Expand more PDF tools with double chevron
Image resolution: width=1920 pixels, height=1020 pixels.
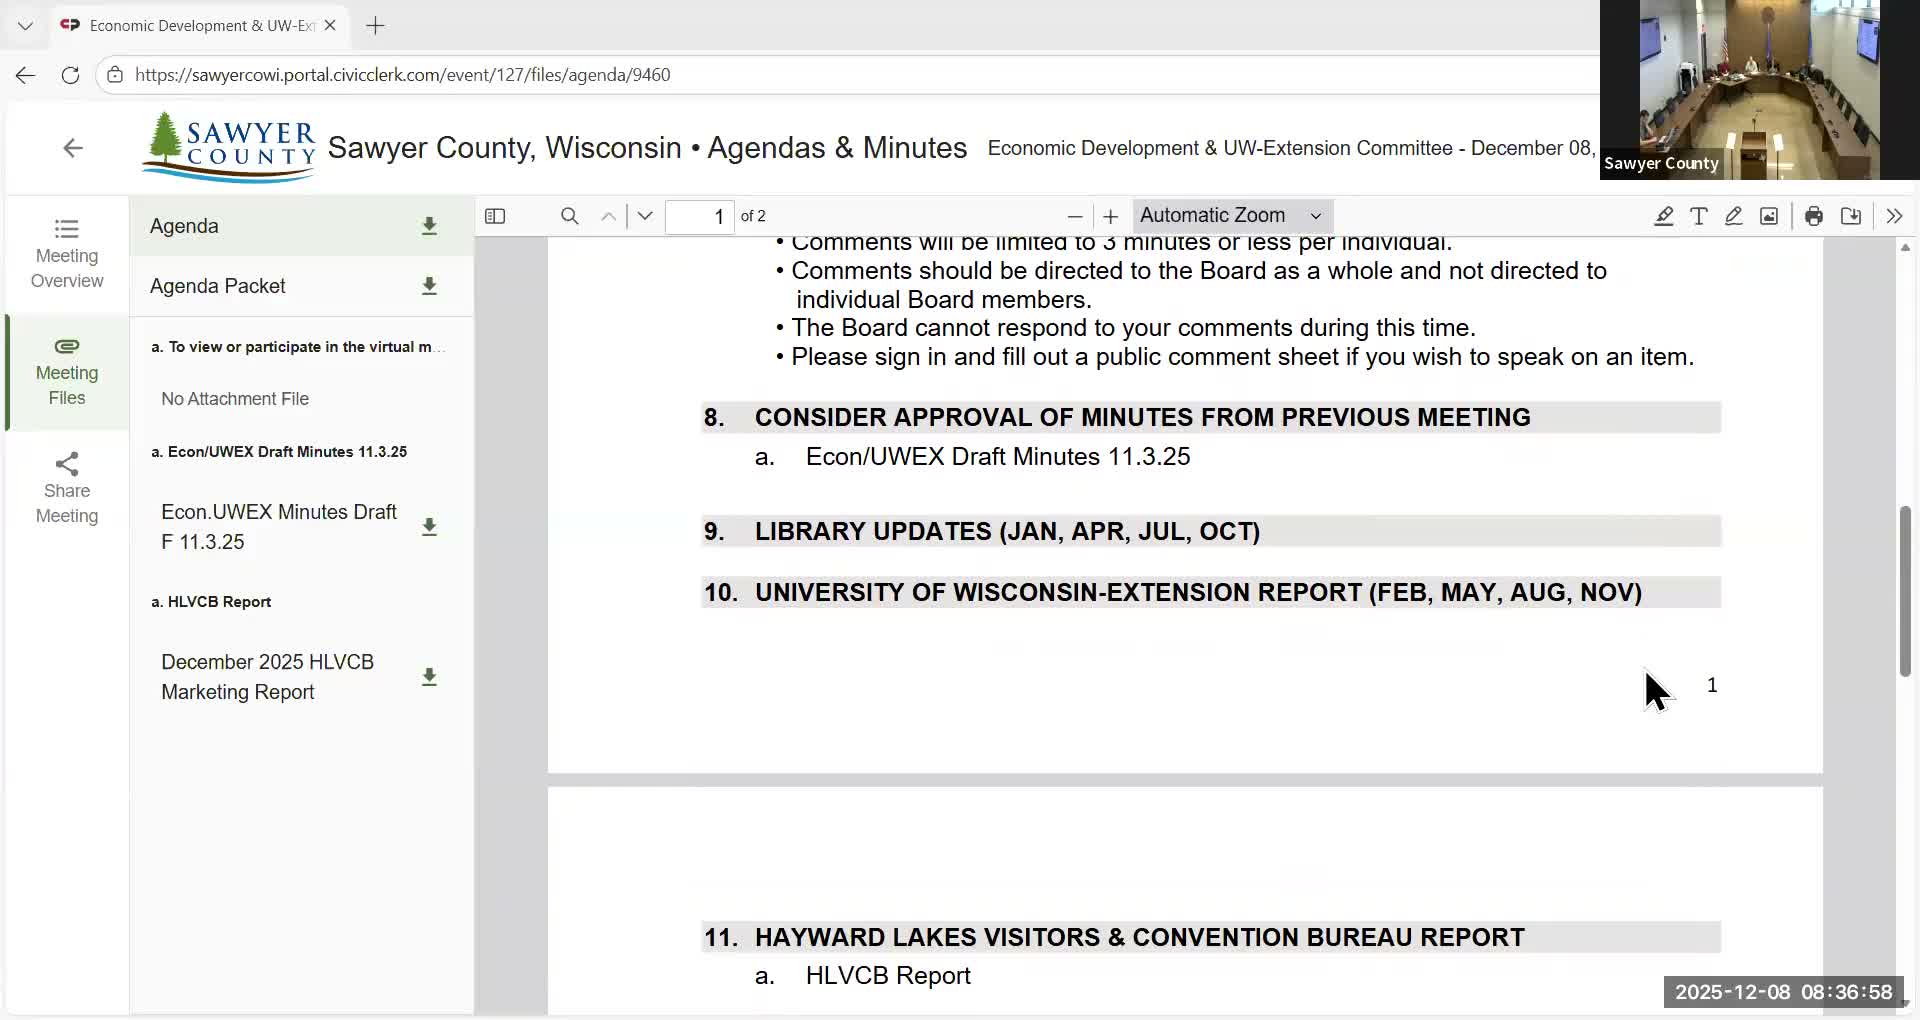coord(1894,216)
